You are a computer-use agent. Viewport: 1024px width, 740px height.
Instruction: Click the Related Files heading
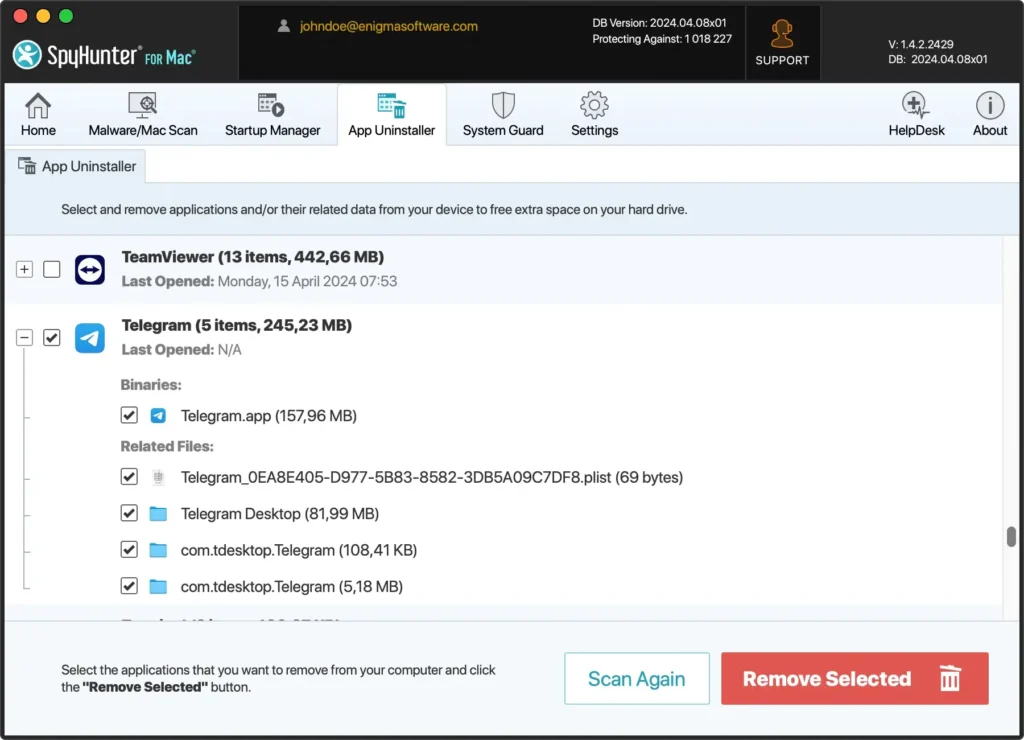[167, 447]
